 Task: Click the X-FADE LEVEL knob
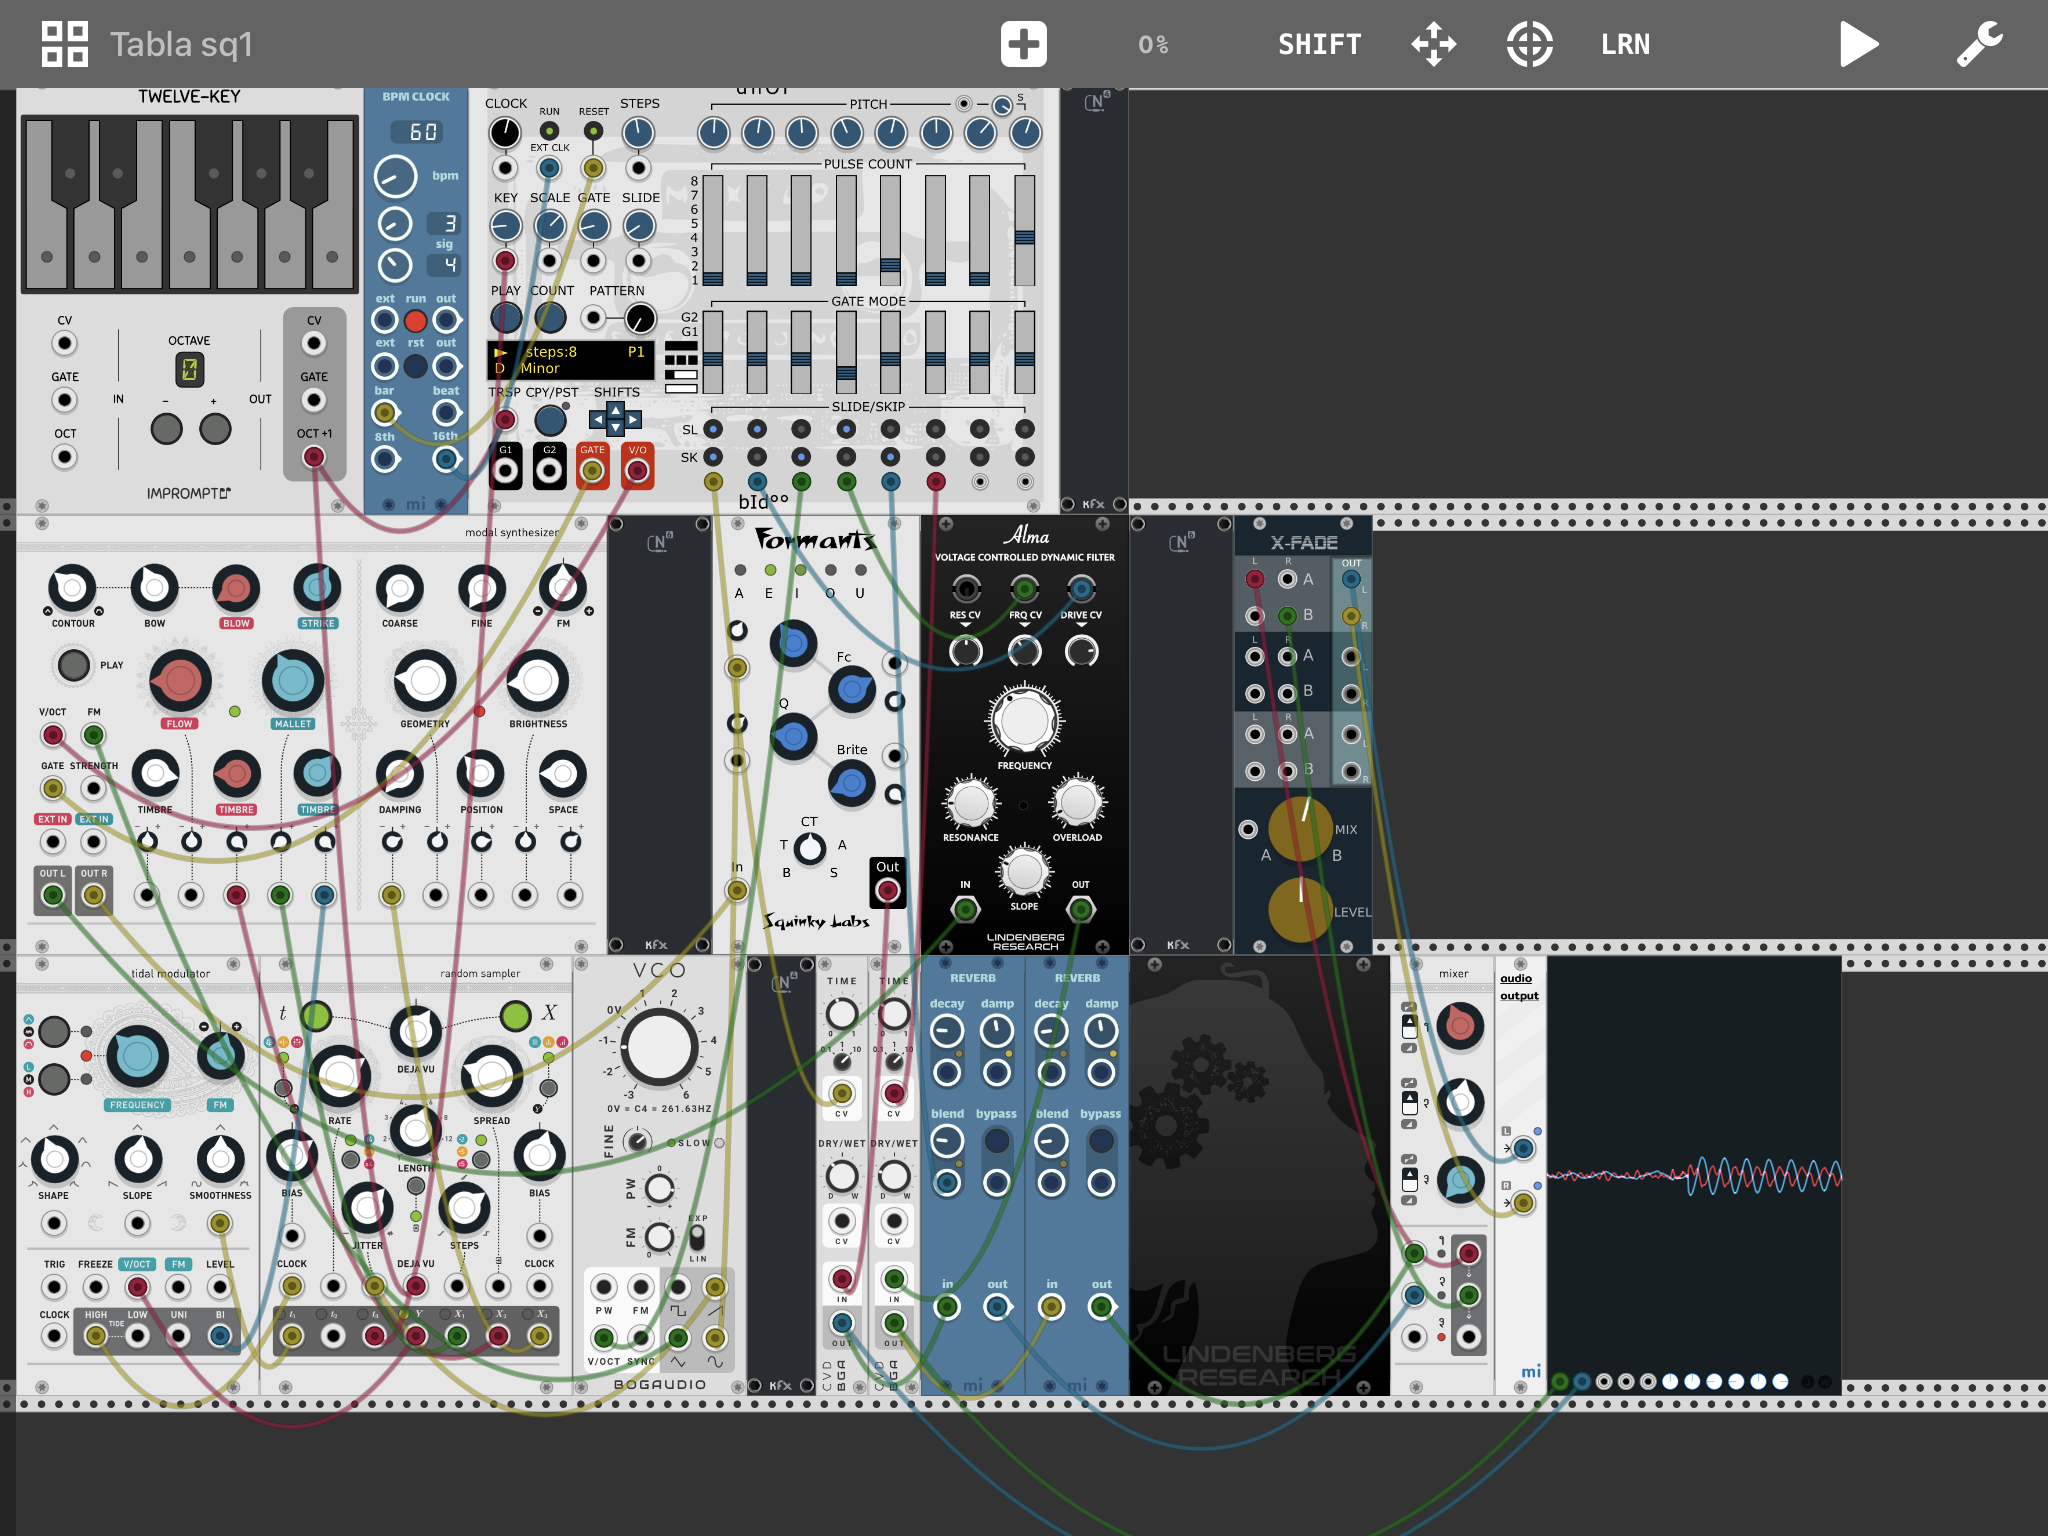pyautogui.click(x=1300, y=908)
